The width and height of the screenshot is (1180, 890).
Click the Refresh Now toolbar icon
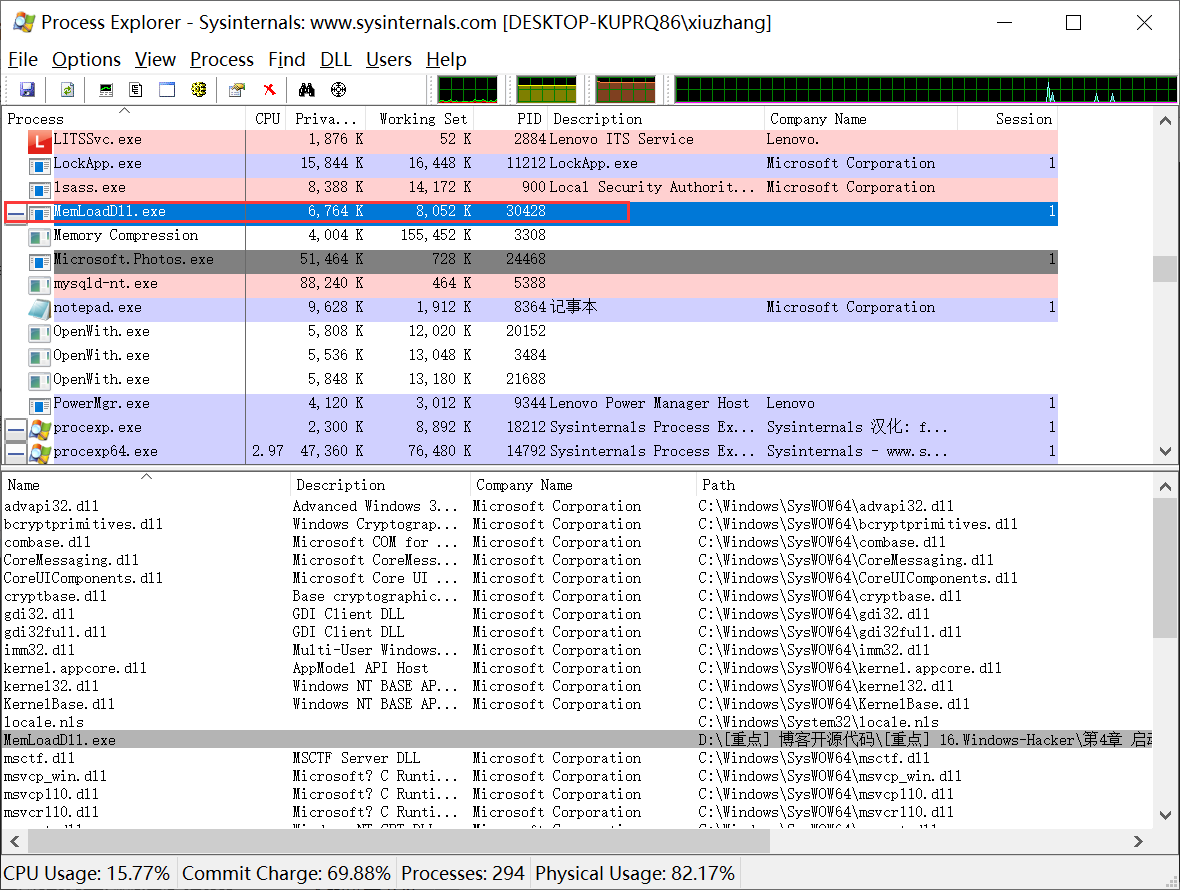click(67, 90)
